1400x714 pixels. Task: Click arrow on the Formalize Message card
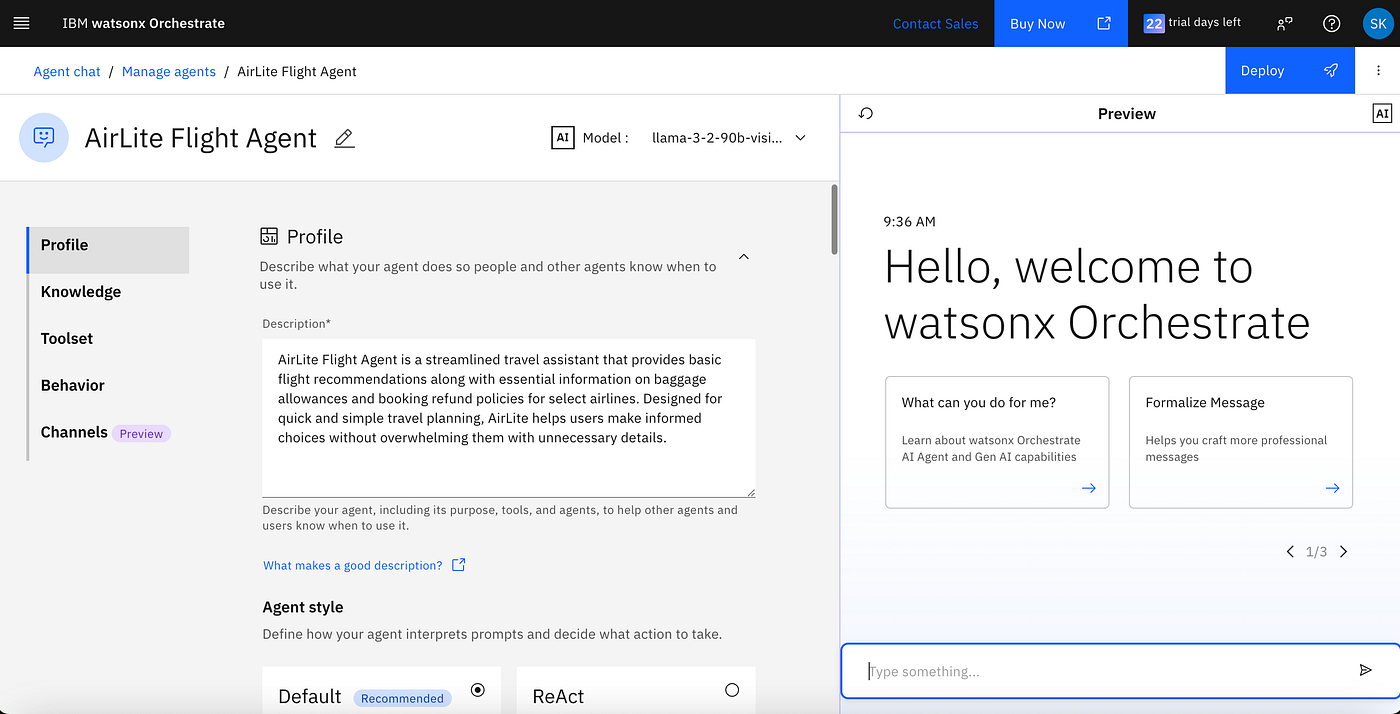(1332, 488)
